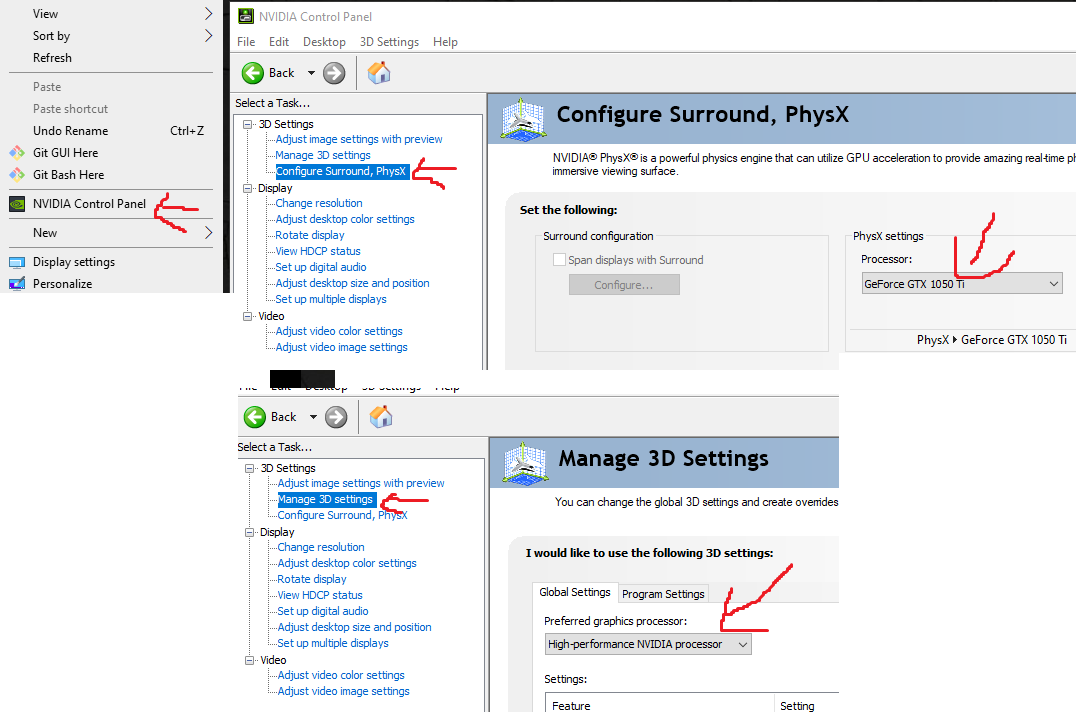
Task: Open Back history dropdown arrow in top panel
Action: (x=311, y=73)
